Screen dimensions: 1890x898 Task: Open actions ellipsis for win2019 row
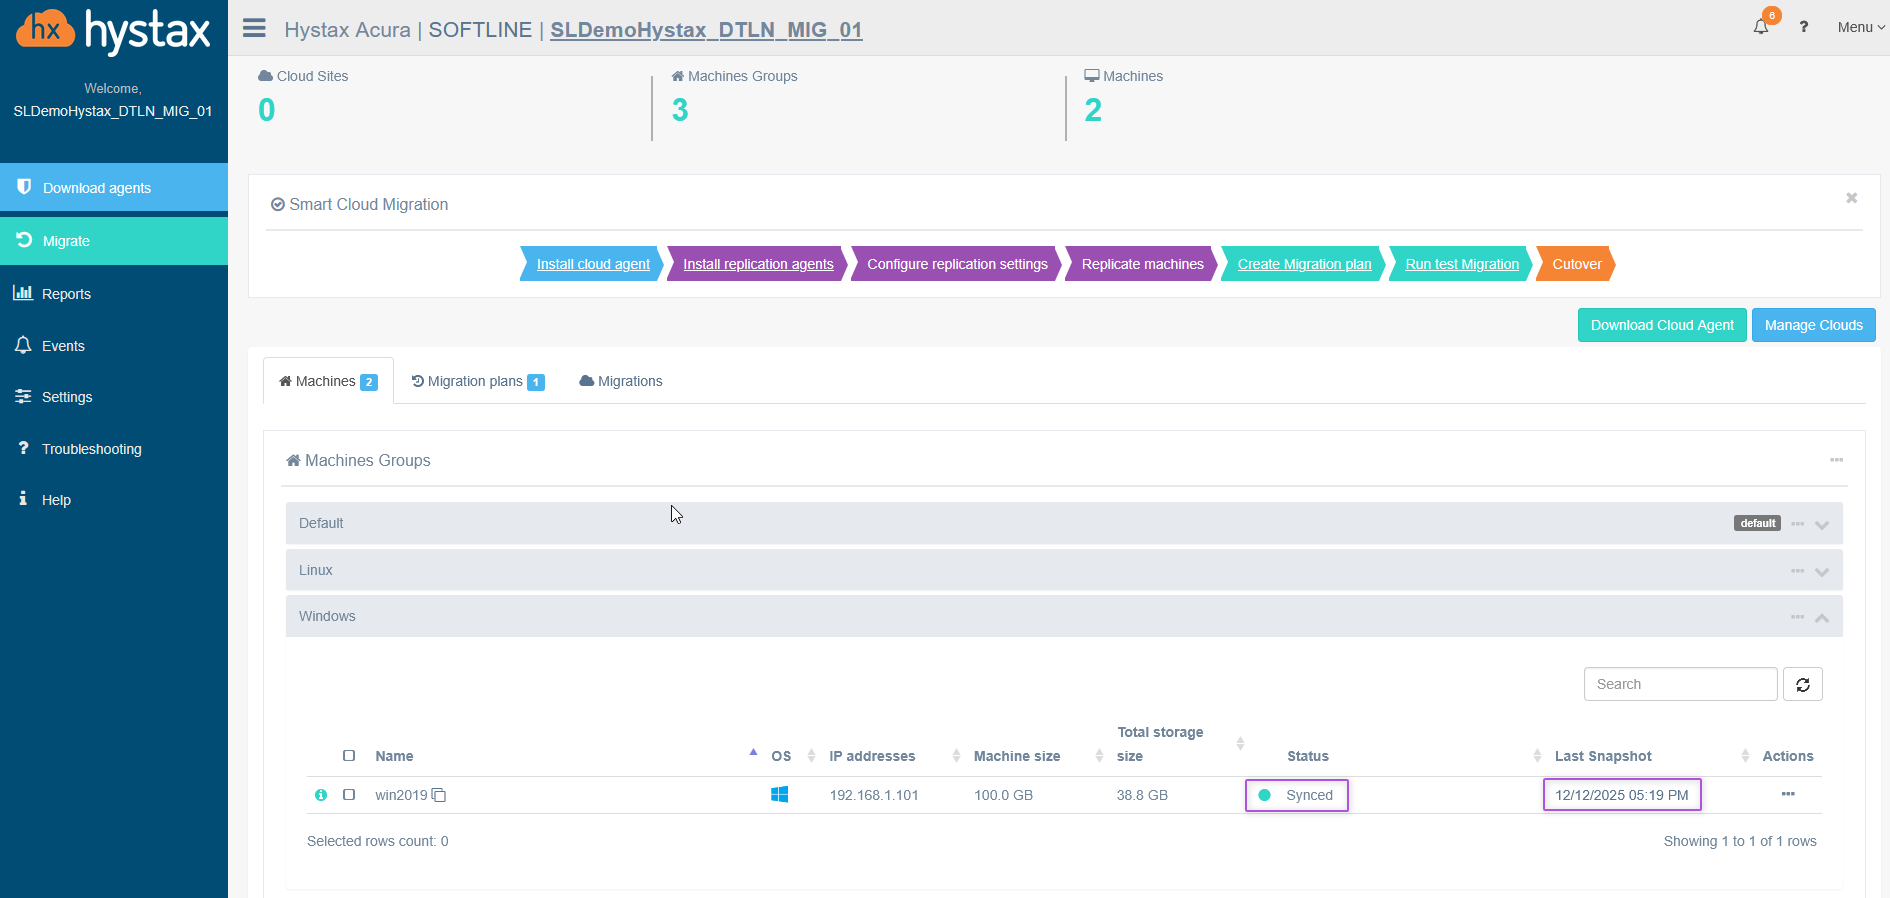coord(1787,794)
